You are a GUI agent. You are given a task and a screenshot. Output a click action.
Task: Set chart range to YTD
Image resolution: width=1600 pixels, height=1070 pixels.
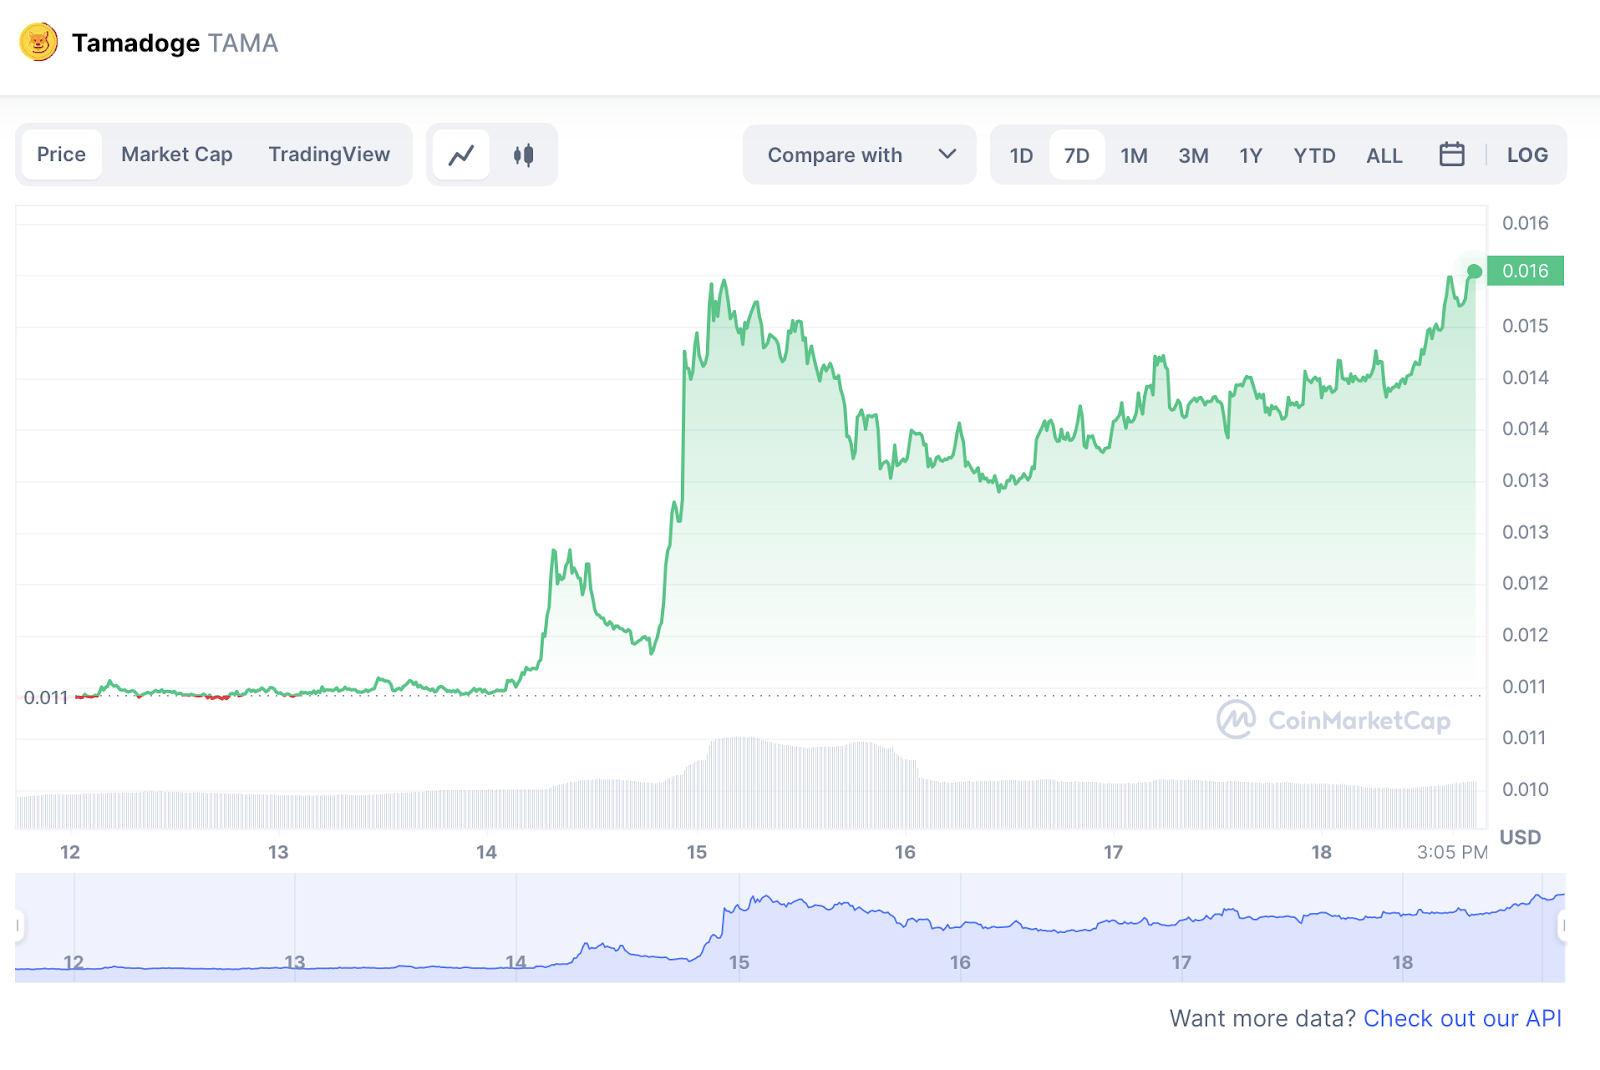coord(1314,155)
